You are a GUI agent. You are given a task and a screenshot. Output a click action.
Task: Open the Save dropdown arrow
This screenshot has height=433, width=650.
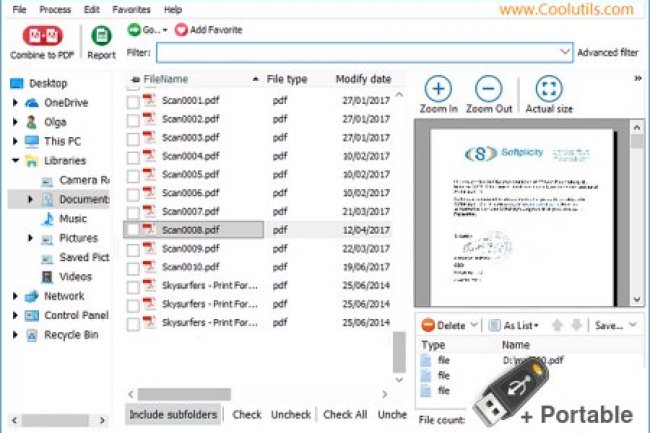tap(633, 325)
